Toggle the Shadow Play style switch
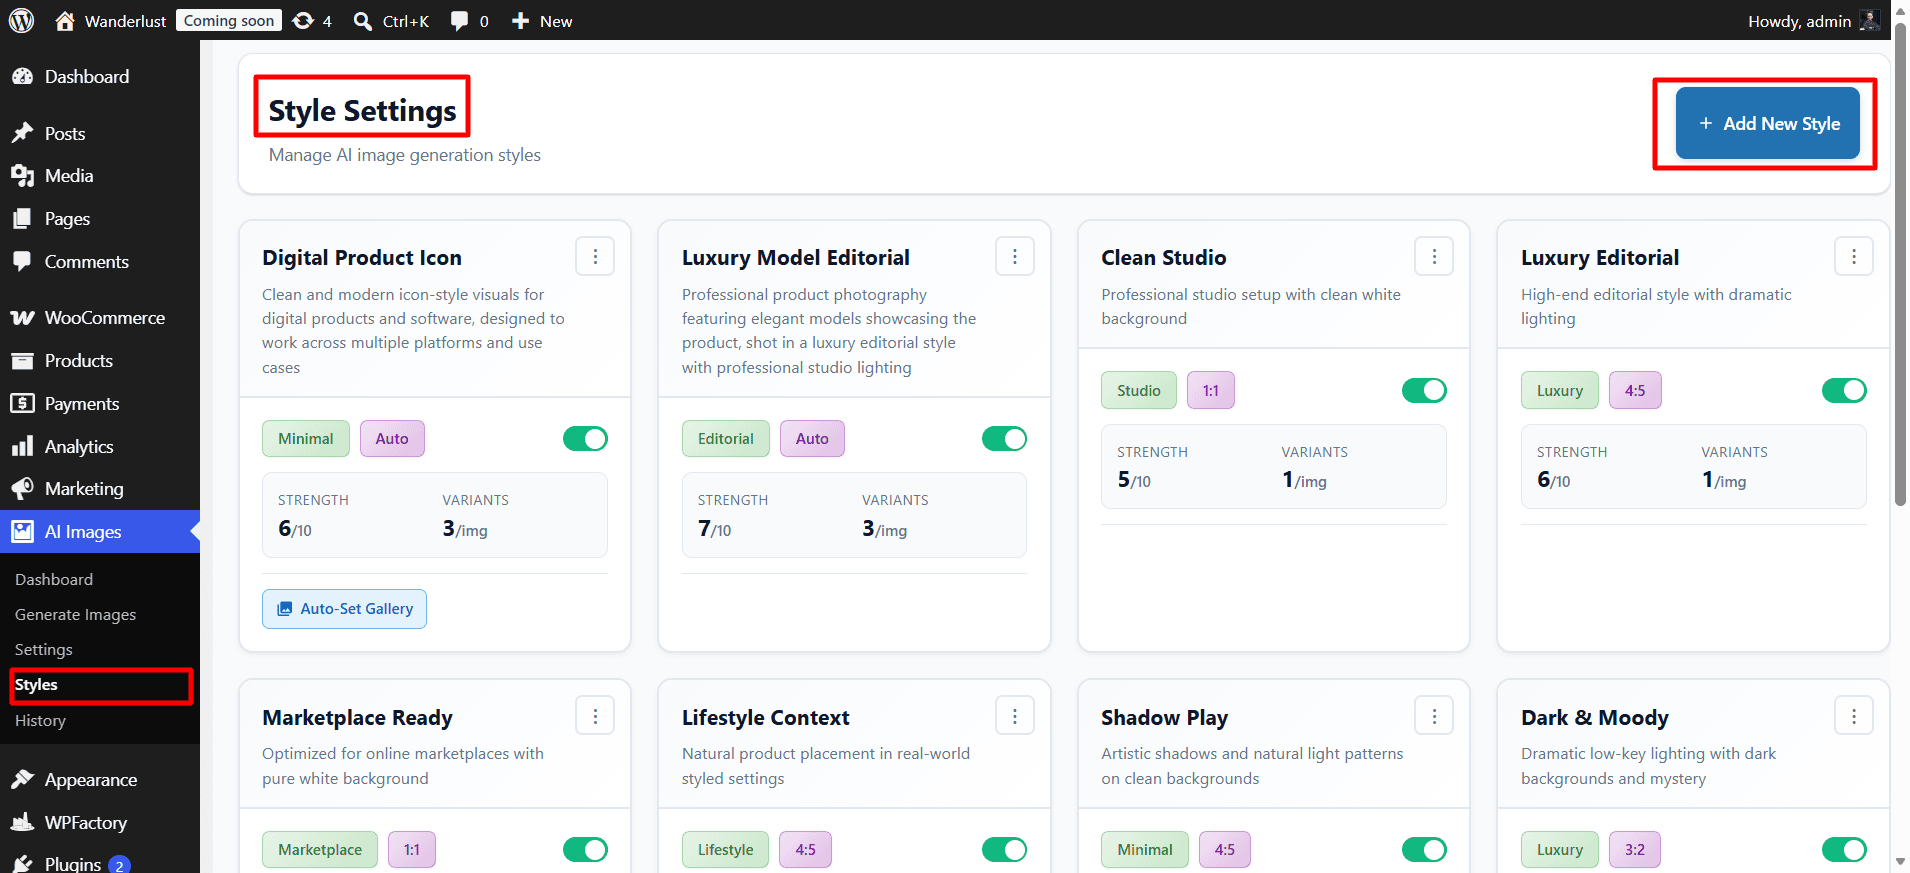This screenshot has width=1910, height=873. pos(1424,850)
